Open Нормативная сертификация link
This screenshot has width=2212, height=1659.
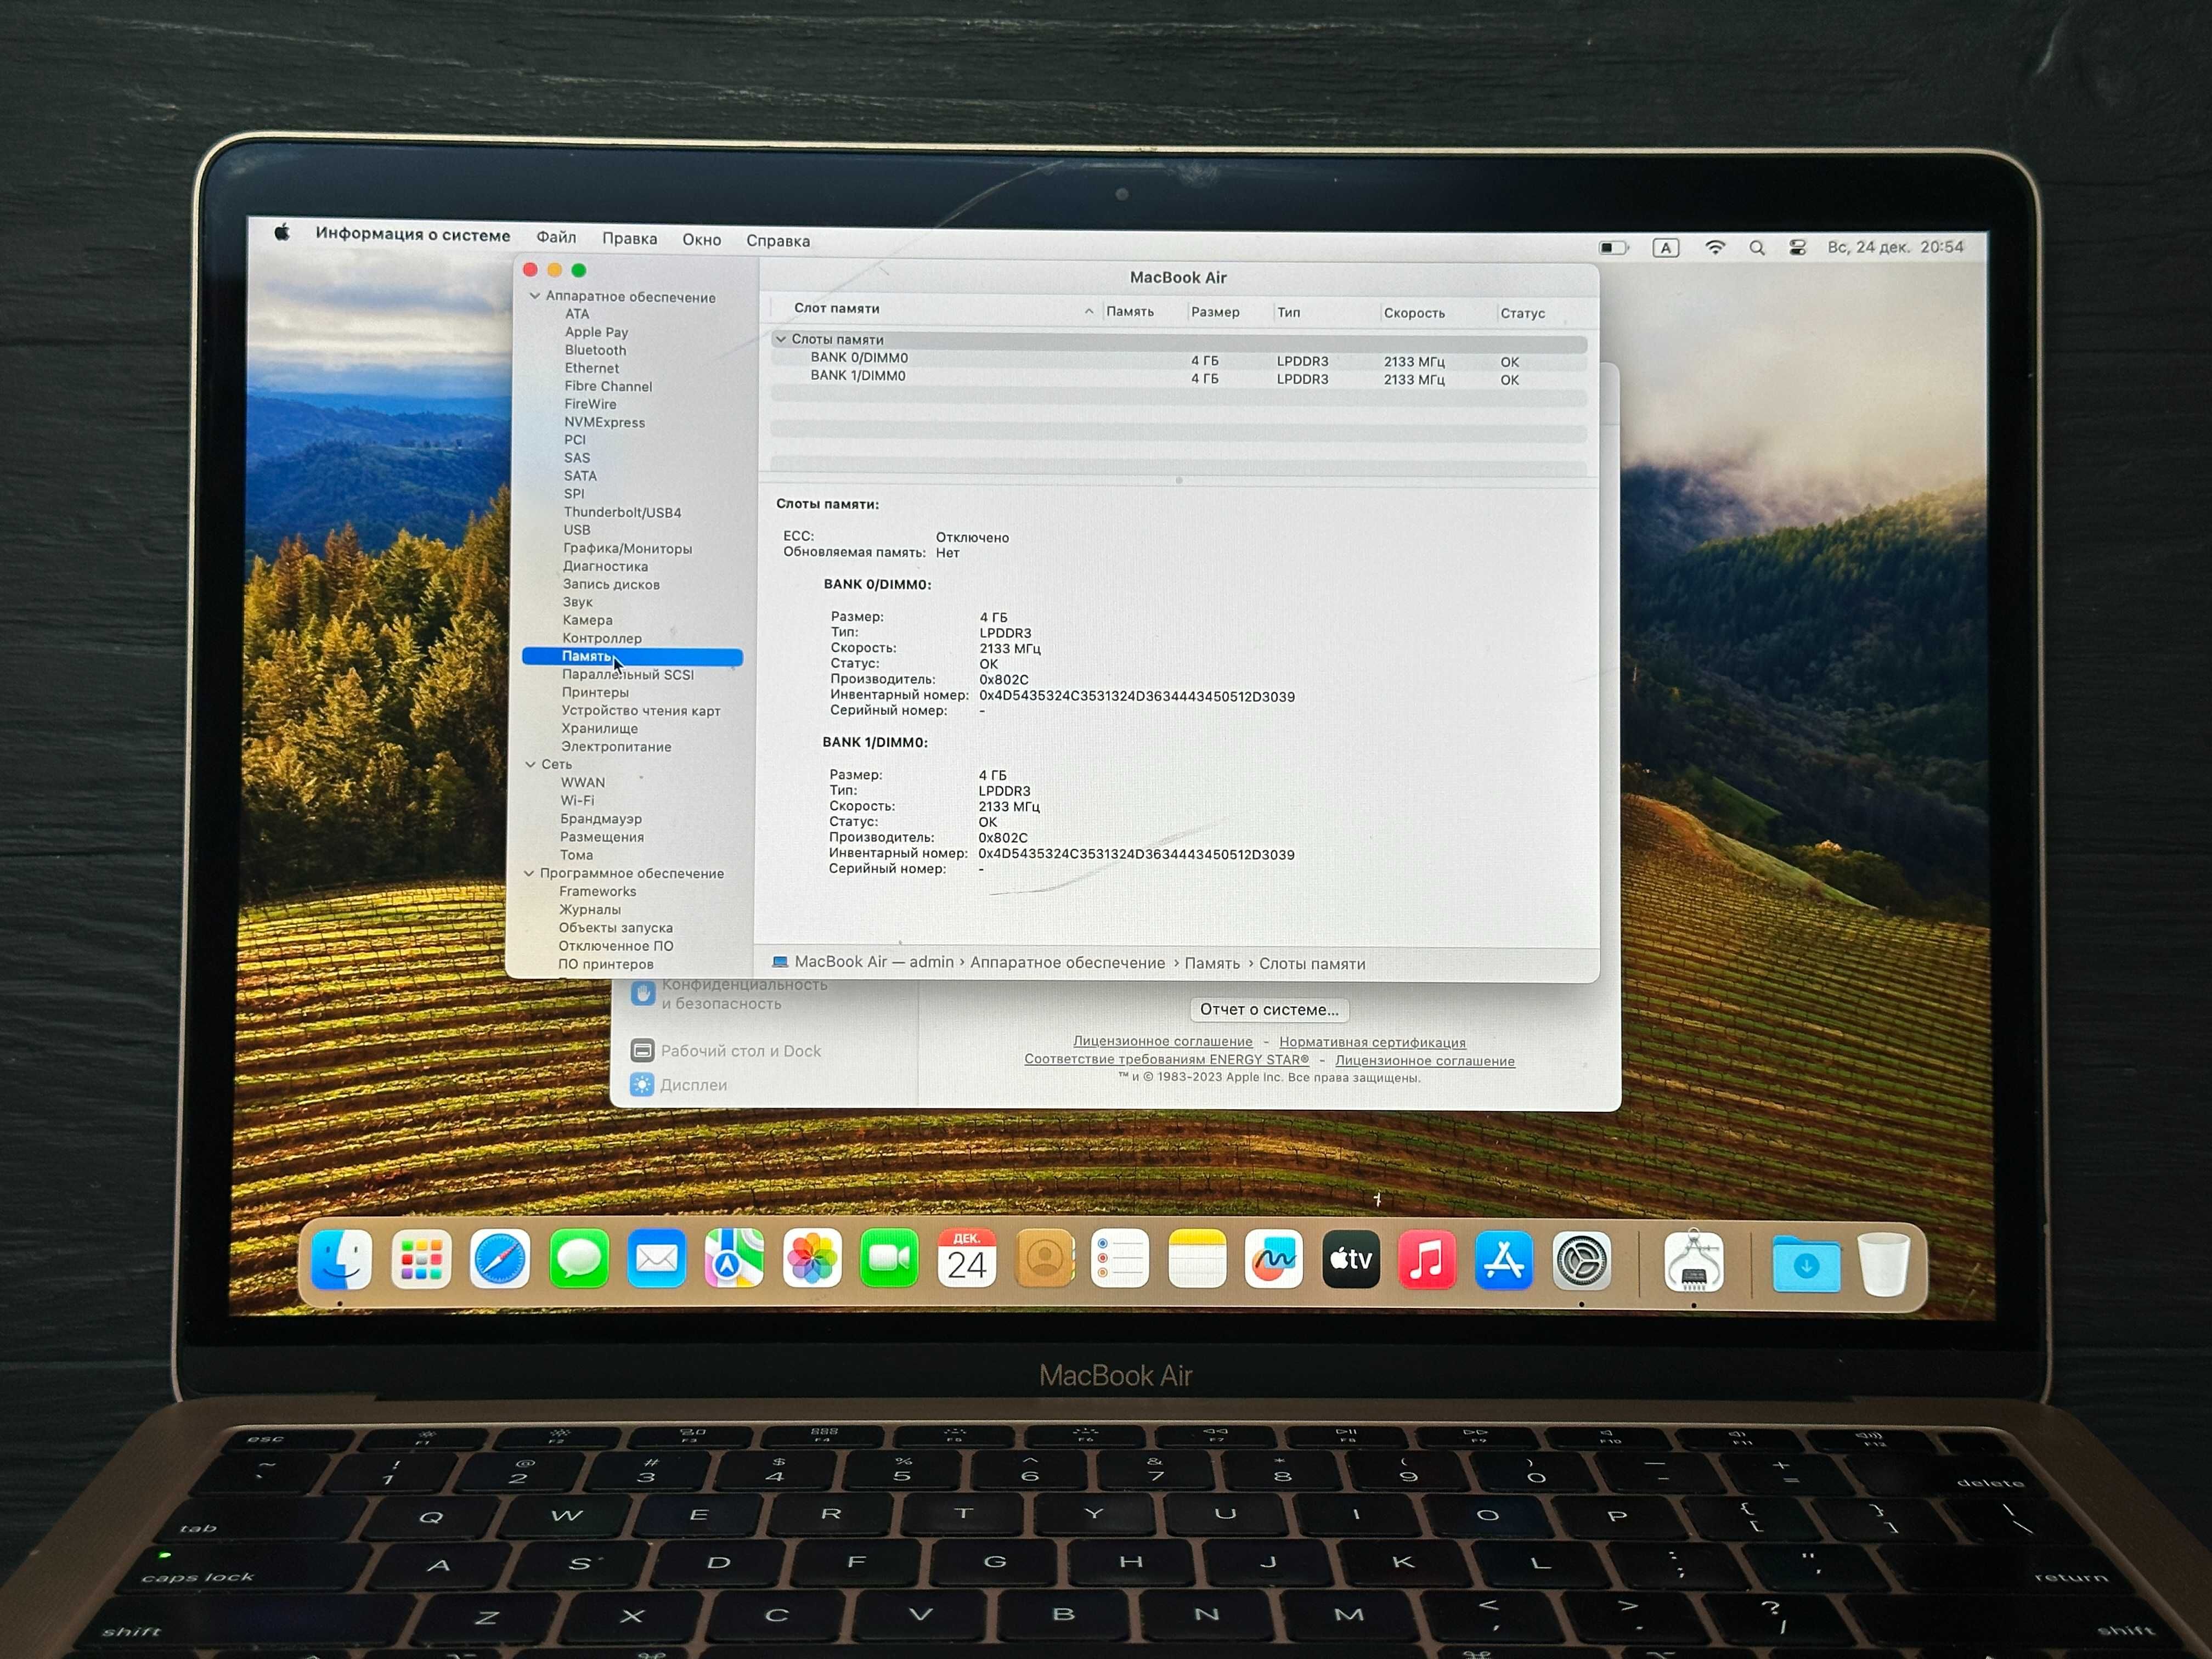point(1373,1042)
